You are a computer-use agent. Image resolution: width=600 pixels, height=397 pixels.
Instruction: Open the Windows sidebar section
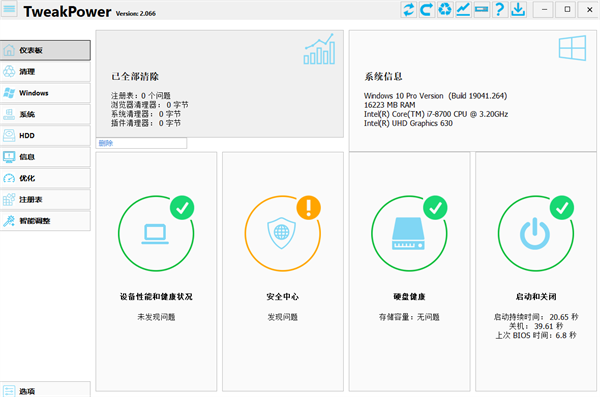45,93
